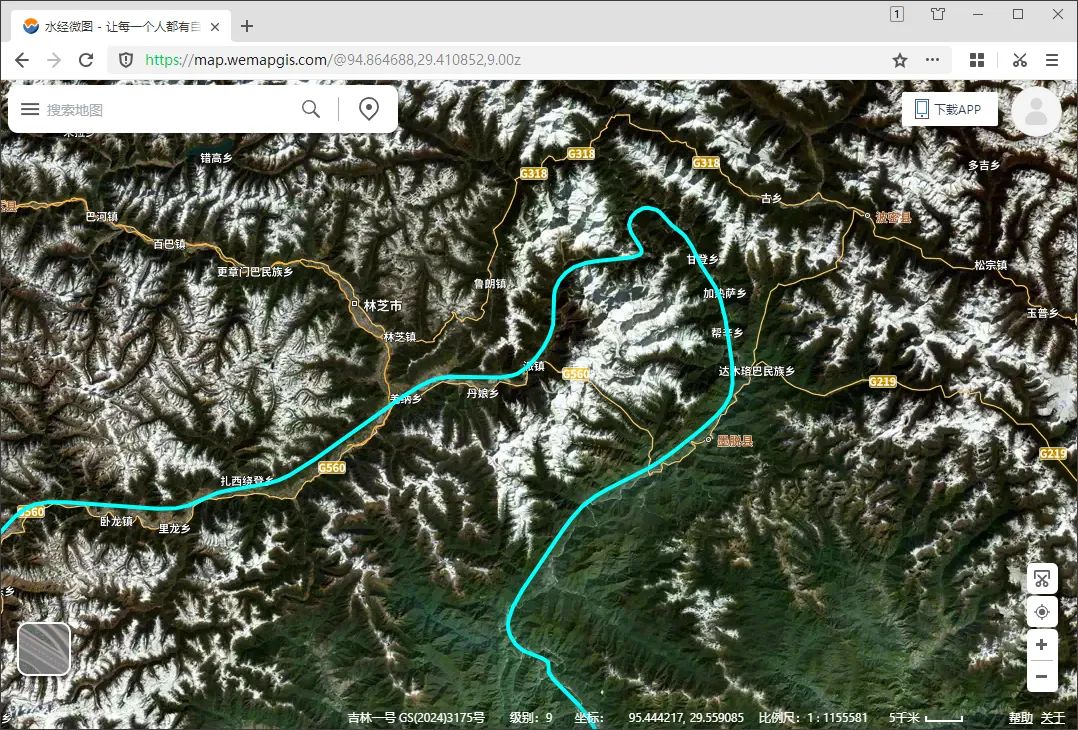Screen dimensions: 1078x730
Task: Reload the page
Action: pyautogui.click(x=86, y=60)
